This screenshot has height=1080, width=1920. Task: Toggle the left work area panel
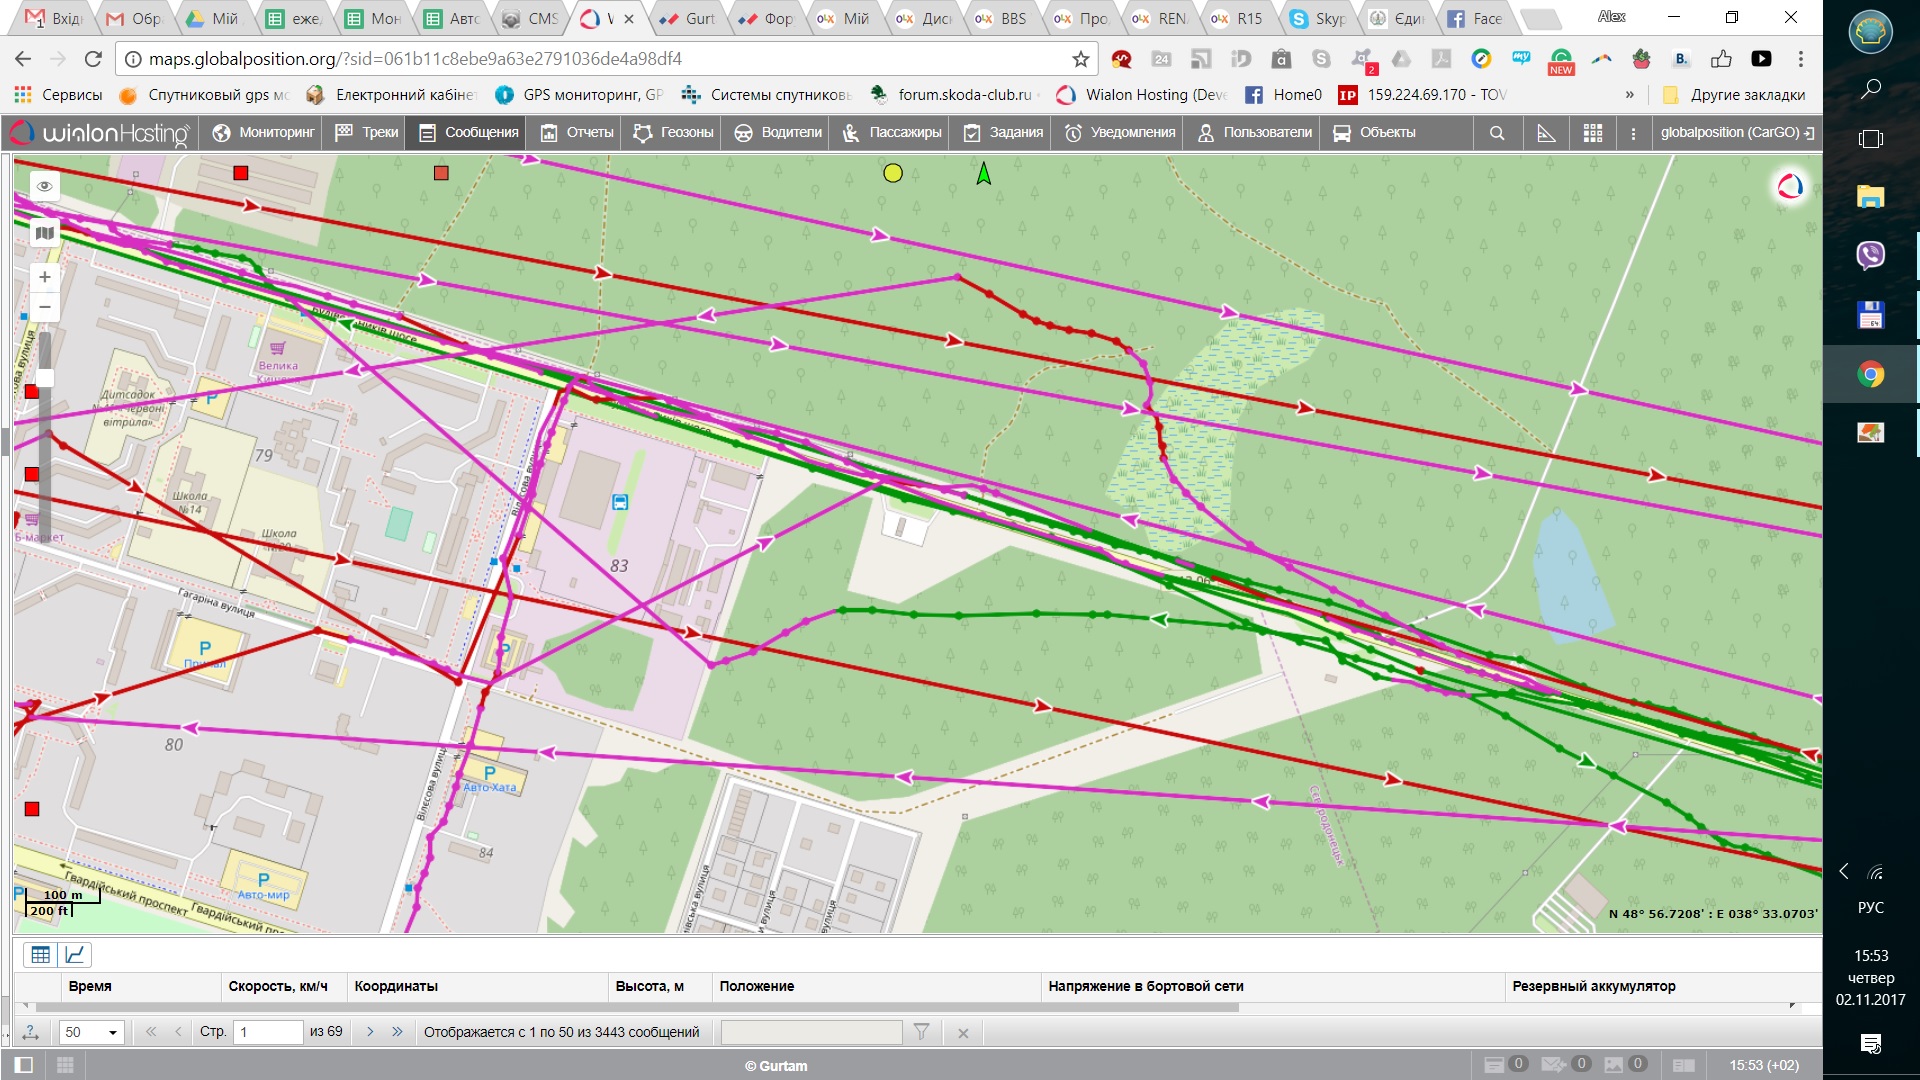tap(24, 1065)
